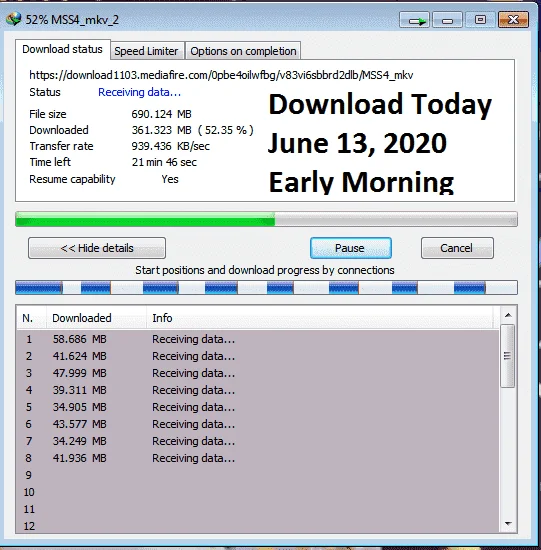Viewport: 541px width, 550px height.
Task: Open the Options on completion tab
Action: (x=243, y=51)
